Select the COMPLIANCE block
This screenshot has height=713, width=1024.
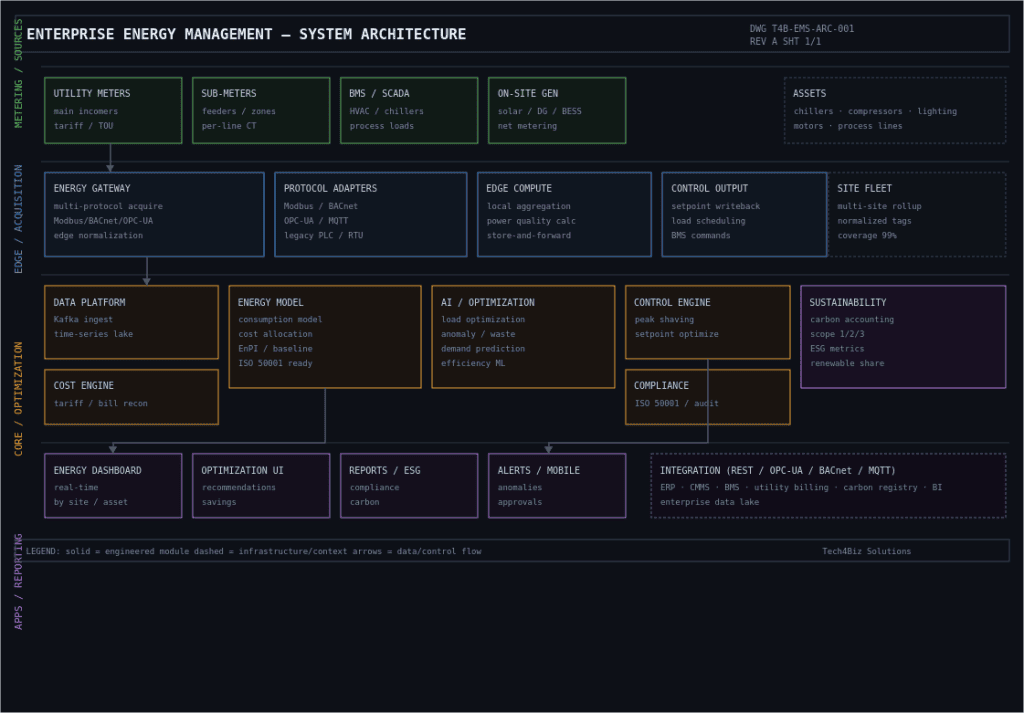click(x=708, y=397)
